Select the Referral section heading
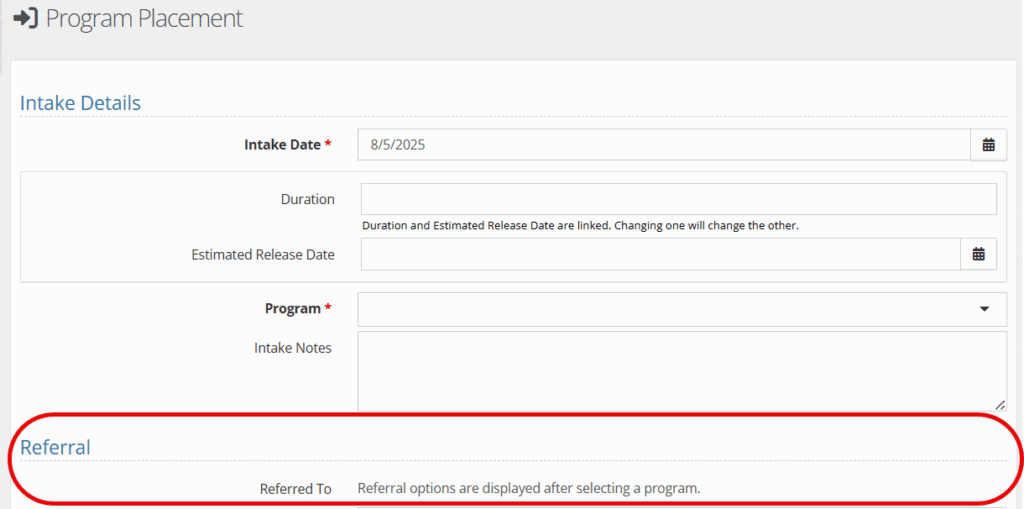1024x509 pixels. [x=56, y=447]
